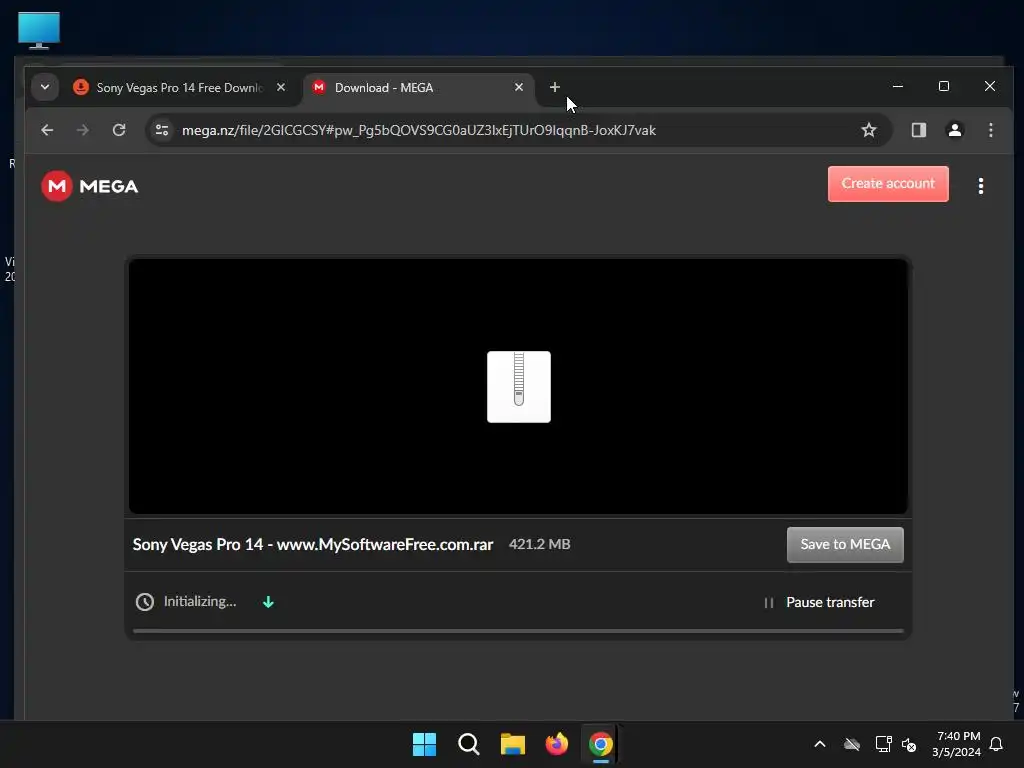
Task: Click This PC desktop icon
Action: click(39, 30)
